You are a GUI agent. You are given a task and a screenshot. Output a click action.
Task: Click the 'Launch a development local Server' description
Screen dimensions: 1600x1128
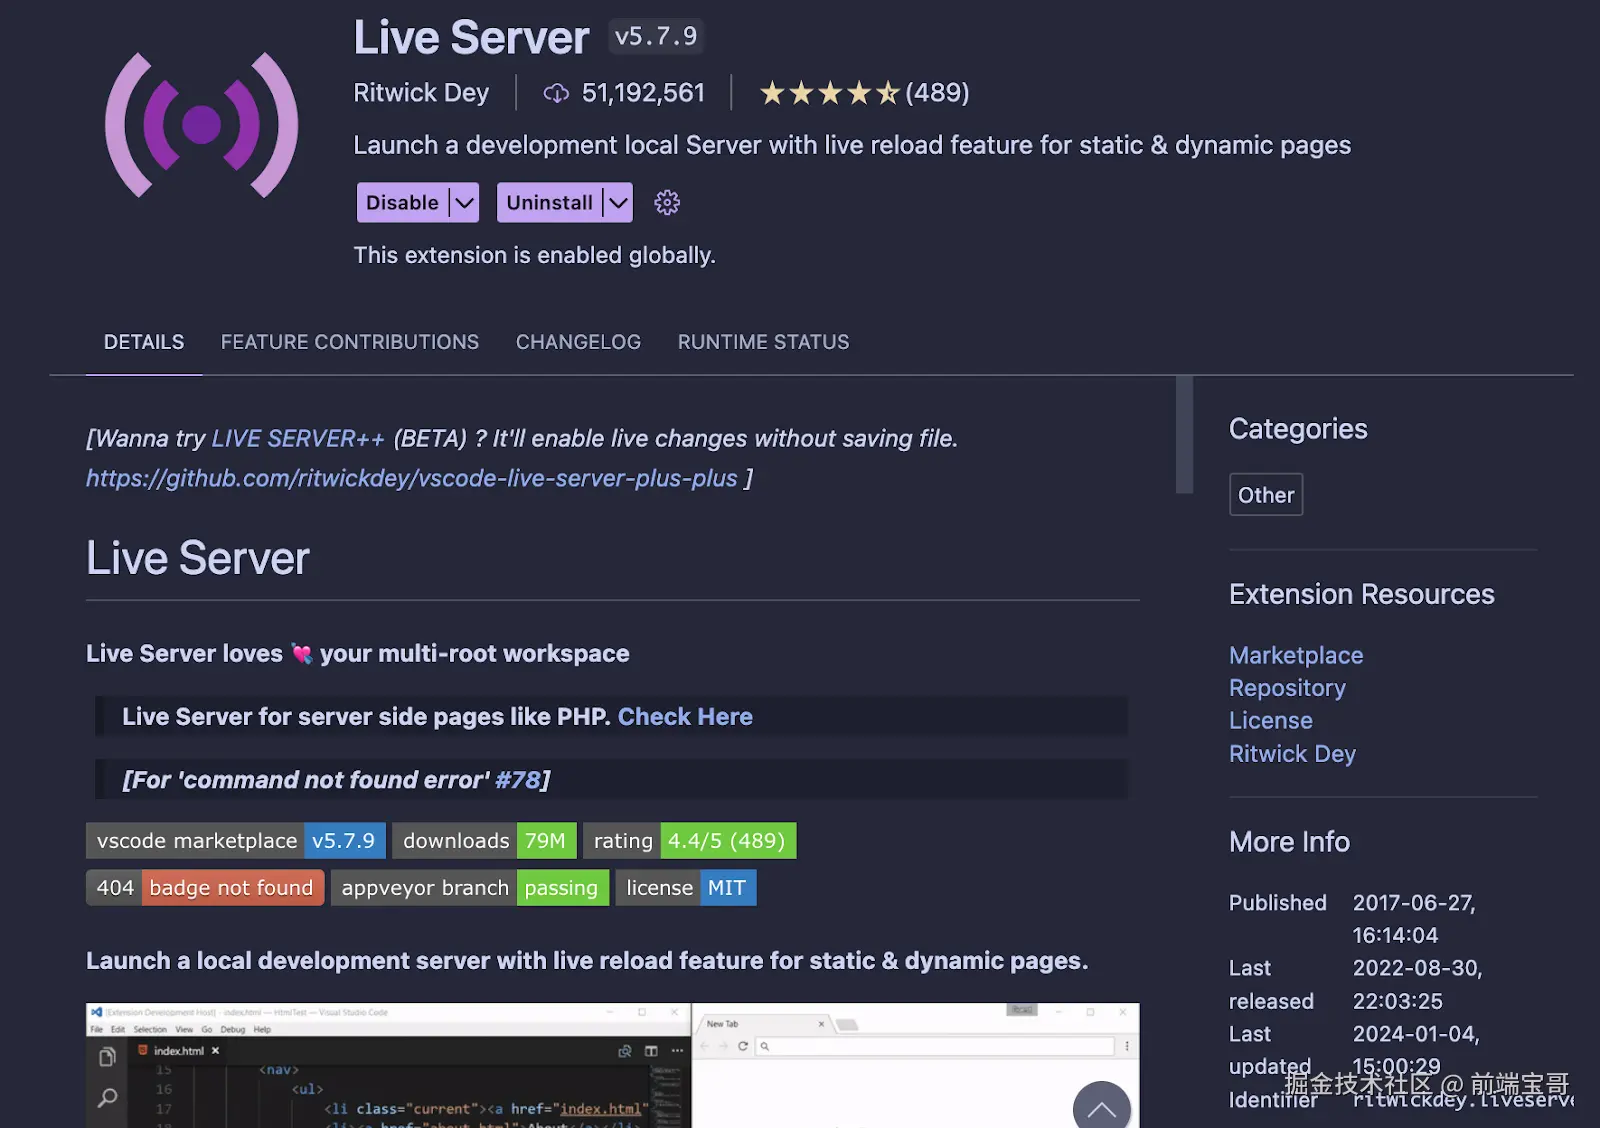(852, 146)
